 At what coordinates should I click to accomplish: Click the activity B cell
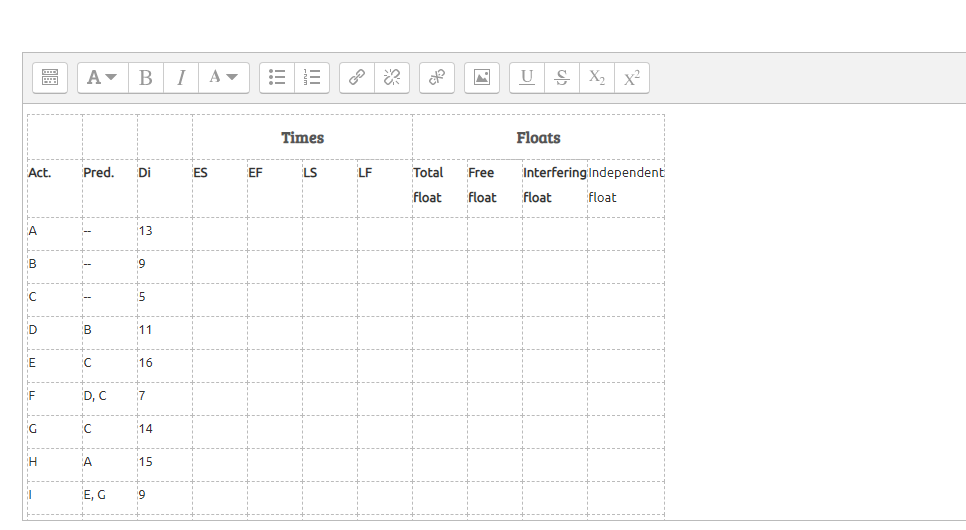click(x=55, y=267)
